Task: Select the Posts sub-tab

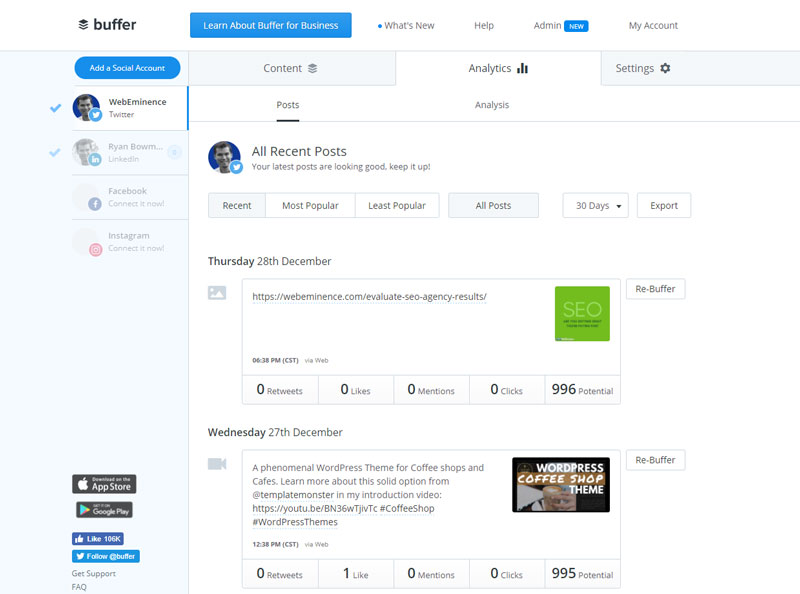Action: pos(288,105)
